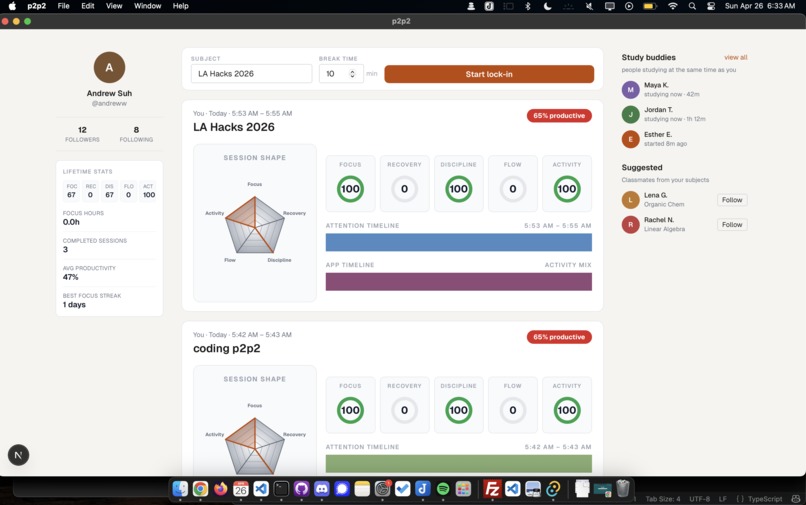The width and height of the screenshot is (806, 505).
Task: Click the view all link in Study buddies
Action: [x=736, y=57]
